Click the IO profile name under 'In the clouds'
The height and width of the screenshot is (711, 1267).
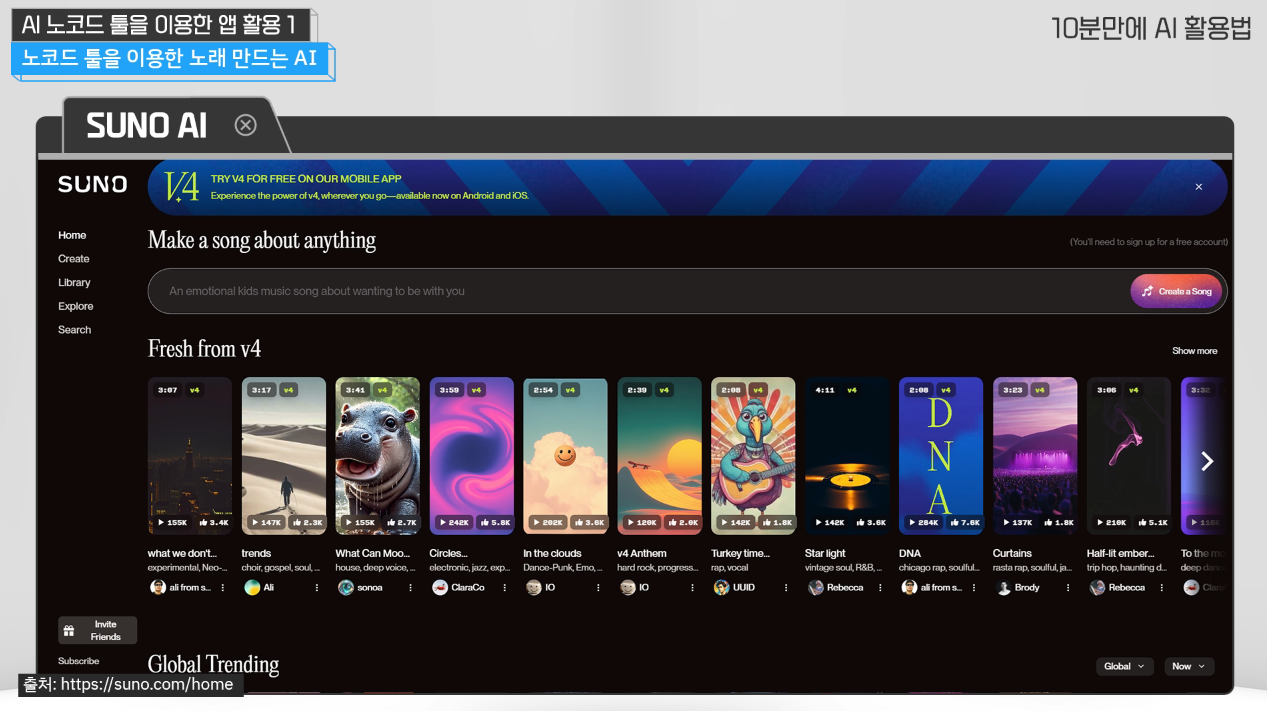tap(550, 588)
